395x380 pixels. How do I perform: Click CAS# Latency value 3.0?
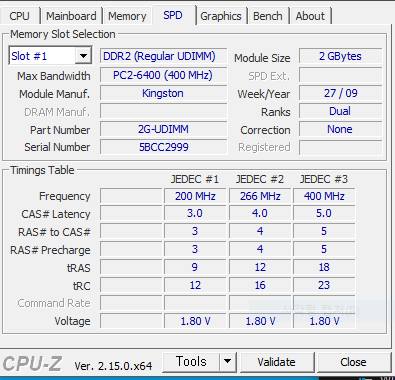tap(195, 213)
